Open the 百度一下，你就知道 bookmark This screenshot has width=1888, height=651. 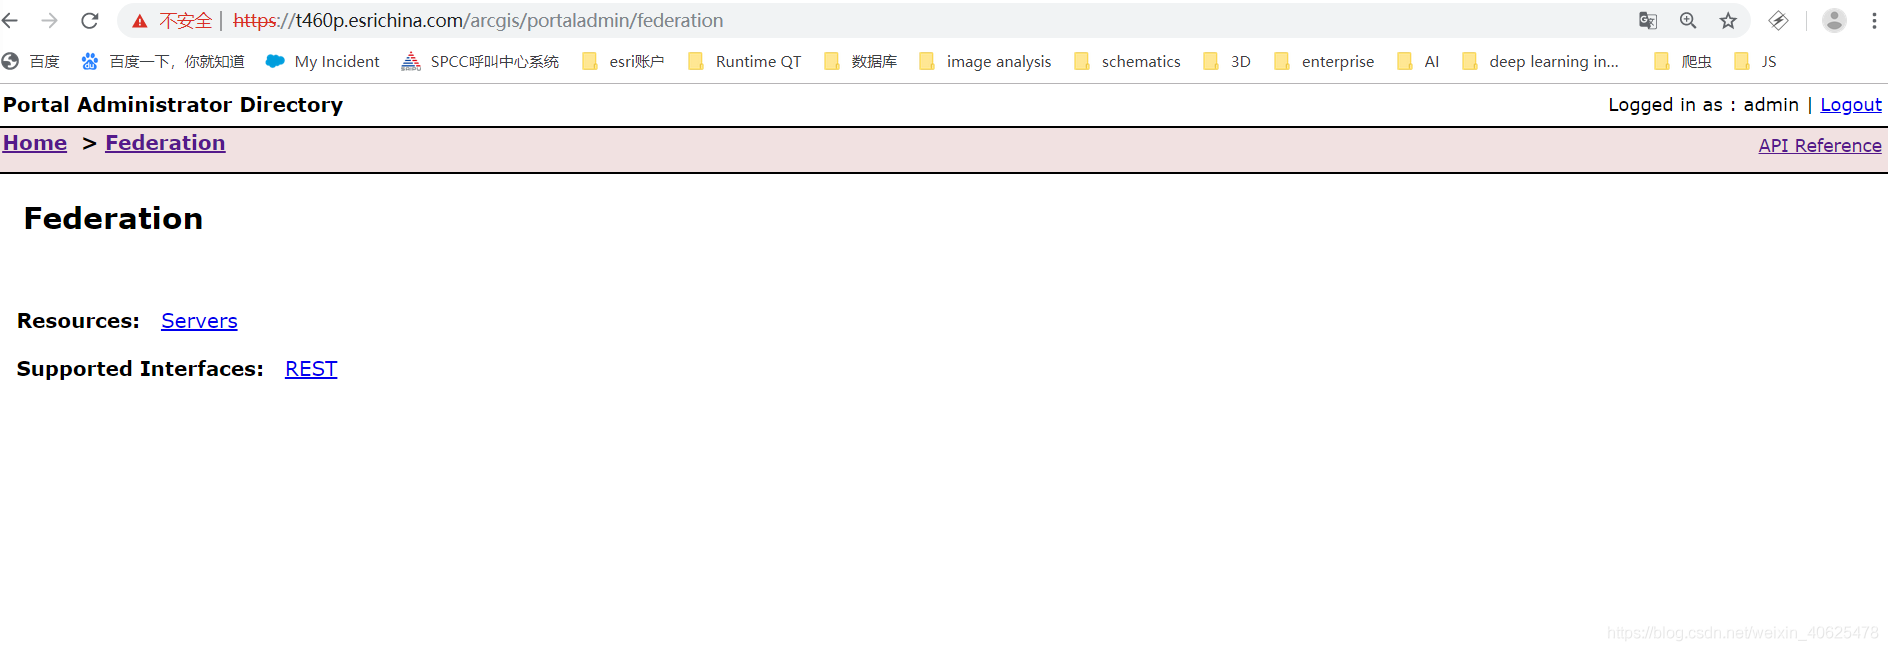coord(163,61)
